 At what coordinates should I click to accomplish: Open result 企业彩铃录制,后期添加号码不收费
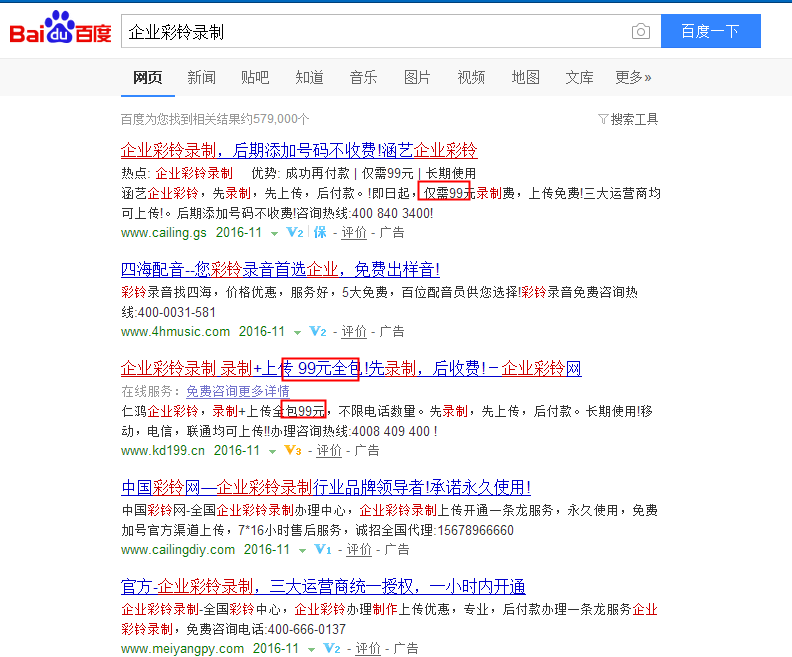pos(299,150)
